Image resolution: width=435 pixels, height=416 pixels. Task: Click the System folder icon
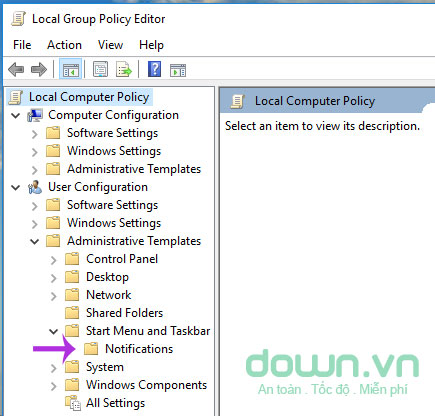tap(72, 367)
